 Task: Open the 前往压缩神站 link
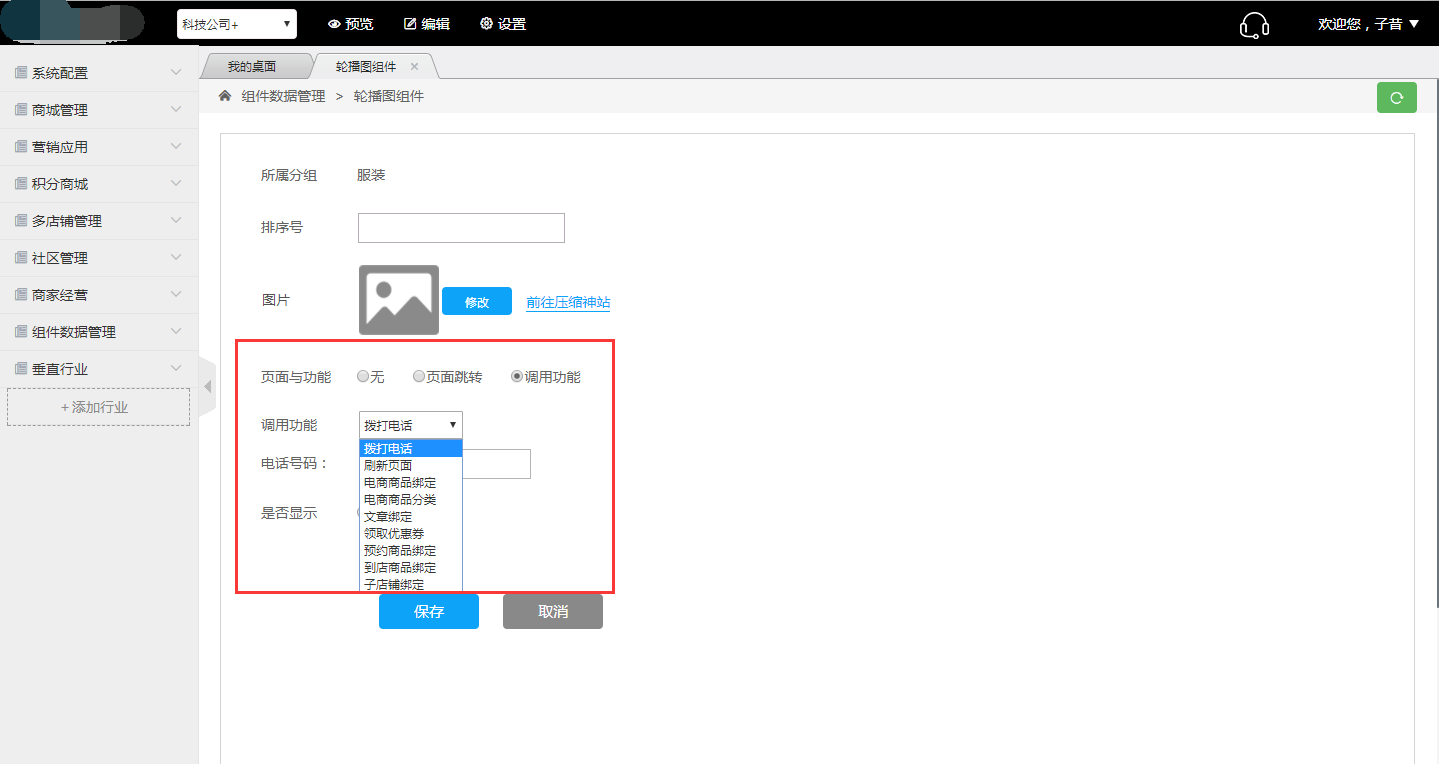point(568,302)
